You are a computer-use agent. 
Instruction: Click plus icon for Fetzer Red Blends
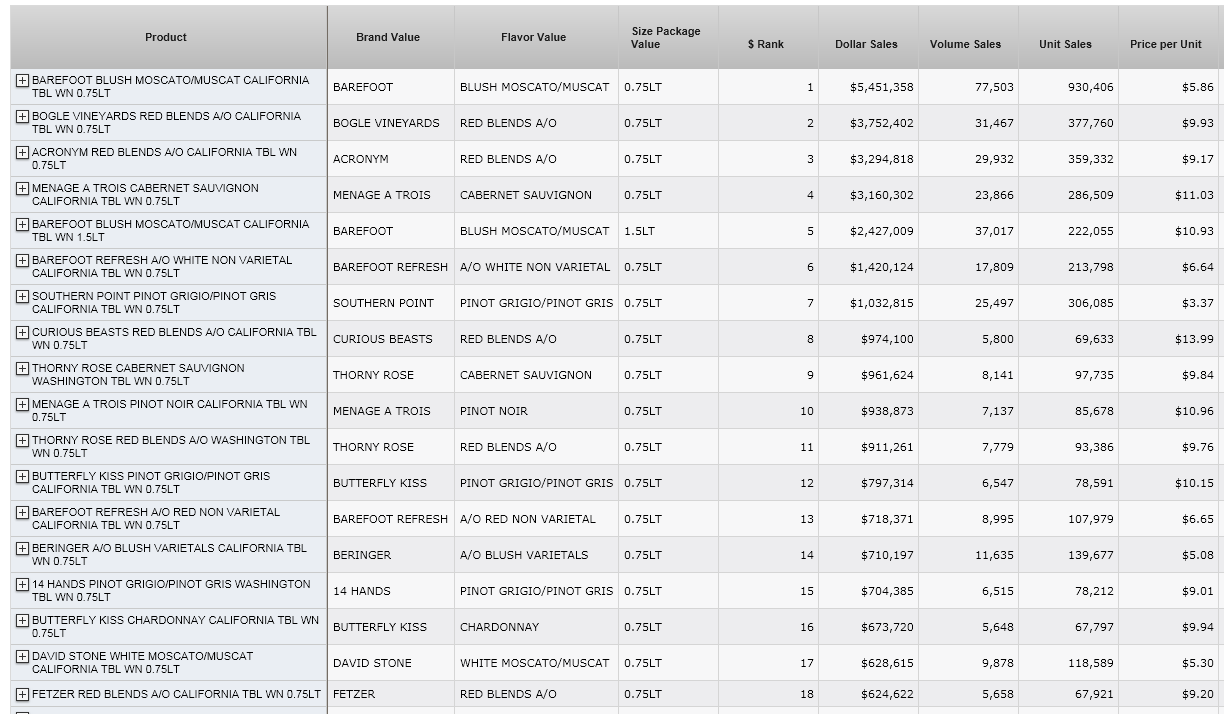tap(22, 694)
